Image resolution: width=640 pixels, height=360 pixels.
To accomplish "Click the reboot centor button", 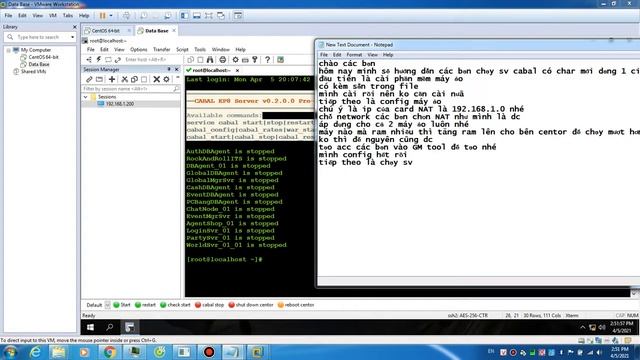I will point(296,305).
